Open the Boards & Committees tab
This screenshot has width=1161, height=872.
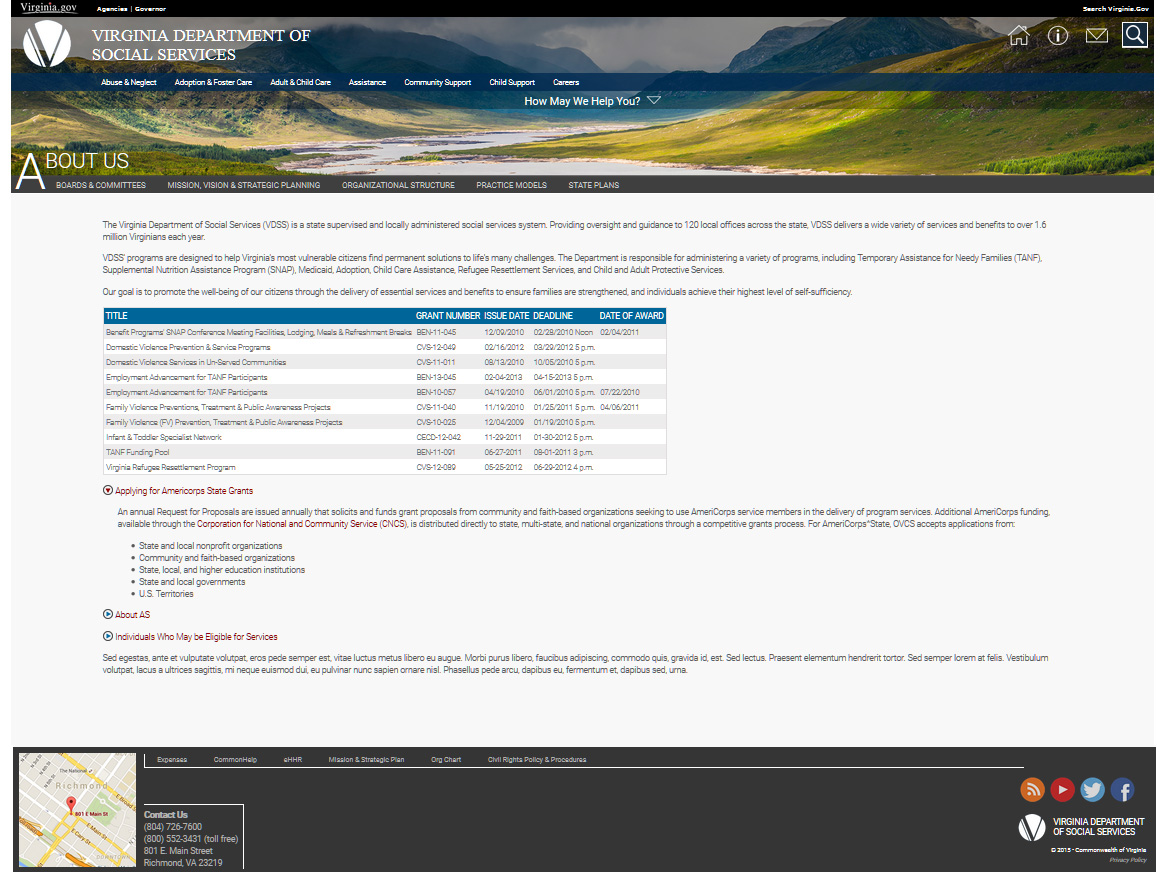tap(100, 185)
